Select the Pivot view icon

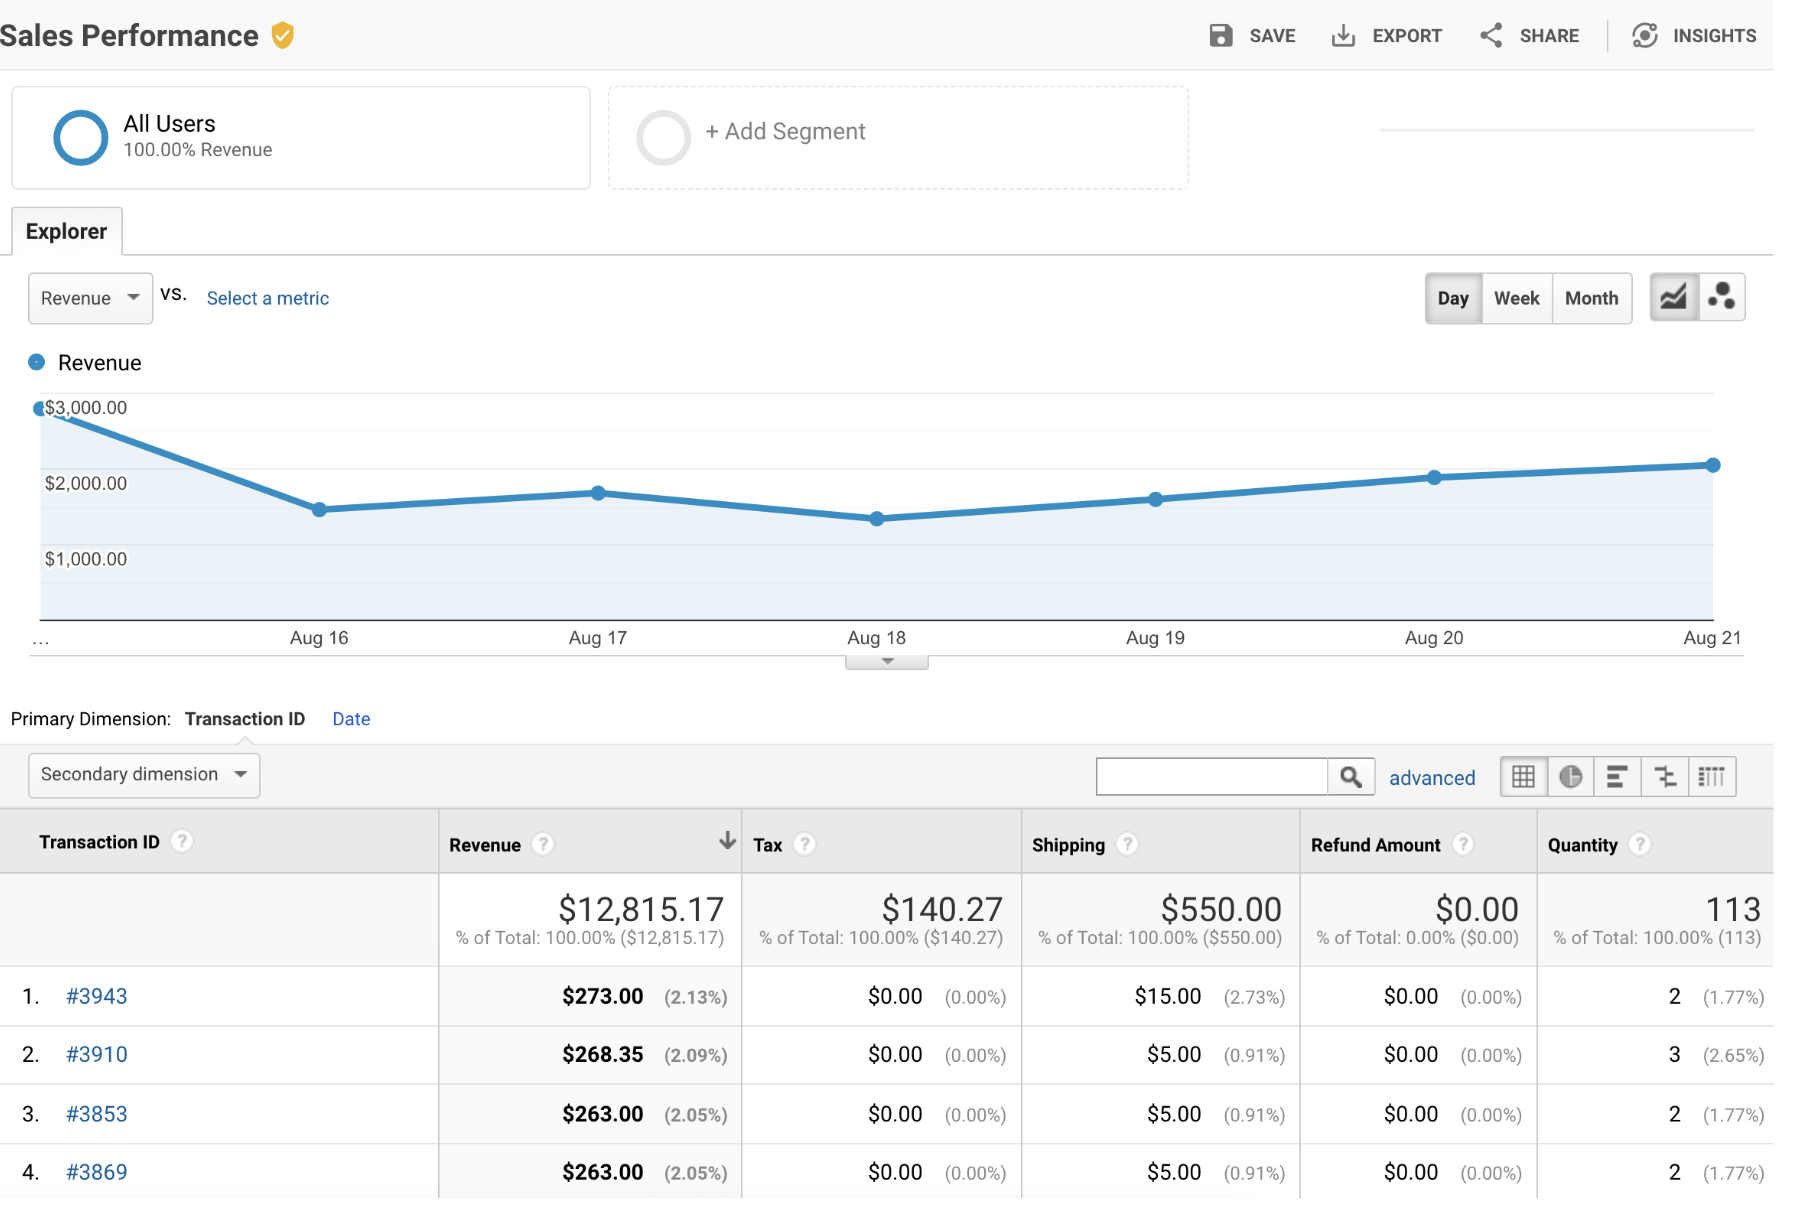click(1712, 777)
